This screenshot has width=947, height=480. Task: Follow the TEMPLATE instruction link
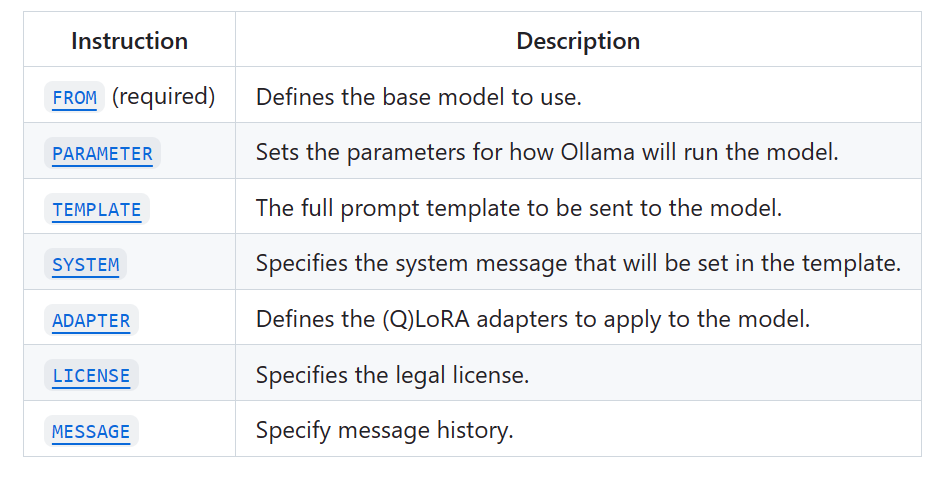pos(97,210)
